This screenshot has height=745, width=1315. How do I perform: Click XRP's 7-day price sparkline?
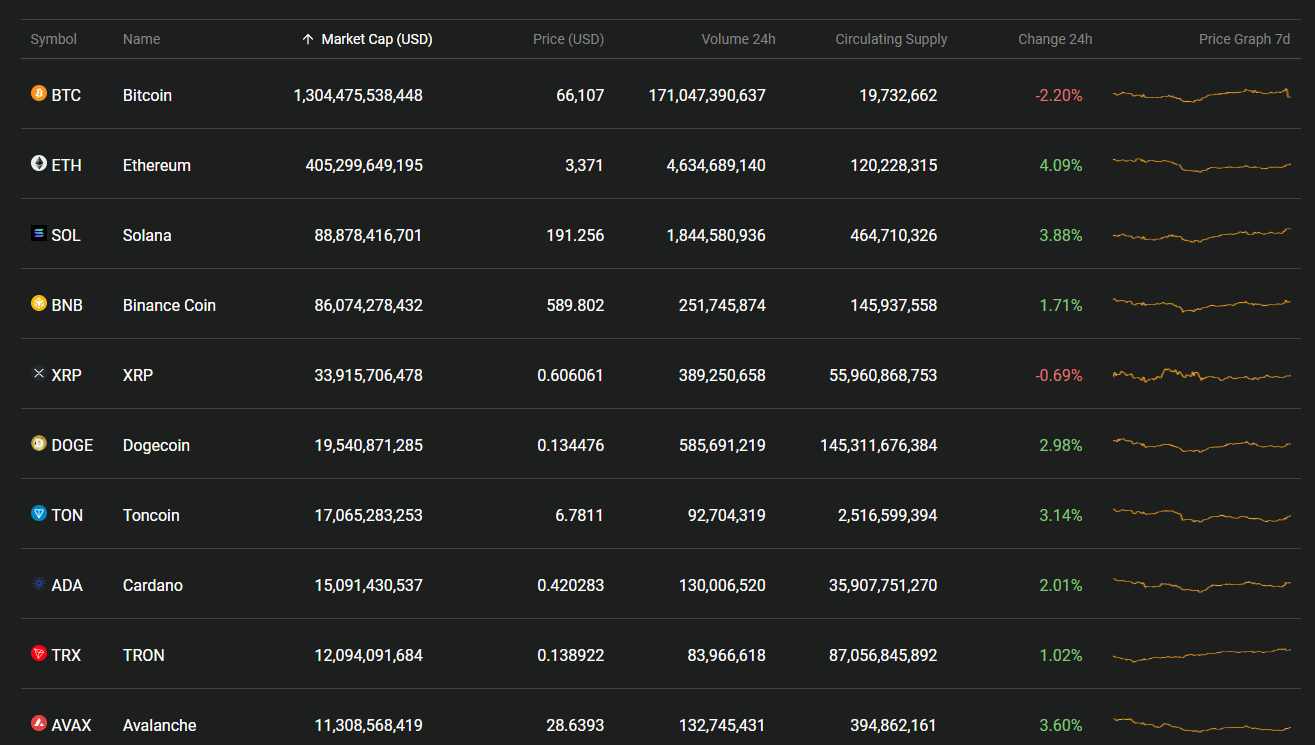(x=1201, y=375)
